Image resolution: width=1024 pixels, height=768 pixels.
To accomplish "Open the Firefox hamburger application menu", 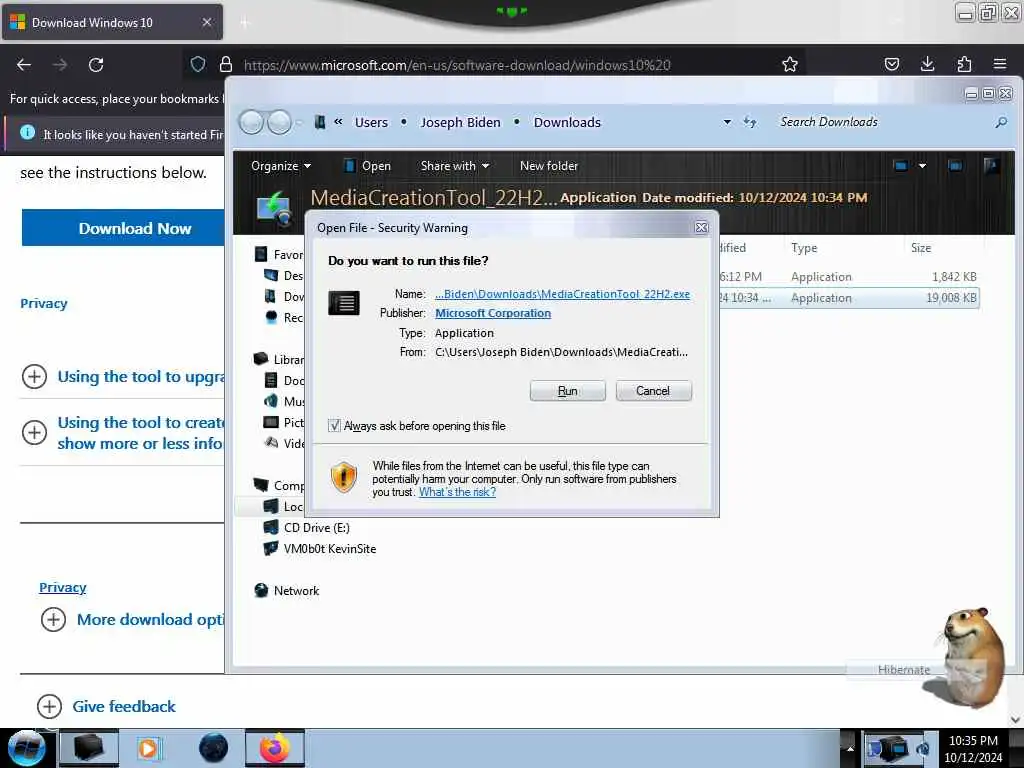I will pos(1000,64).
